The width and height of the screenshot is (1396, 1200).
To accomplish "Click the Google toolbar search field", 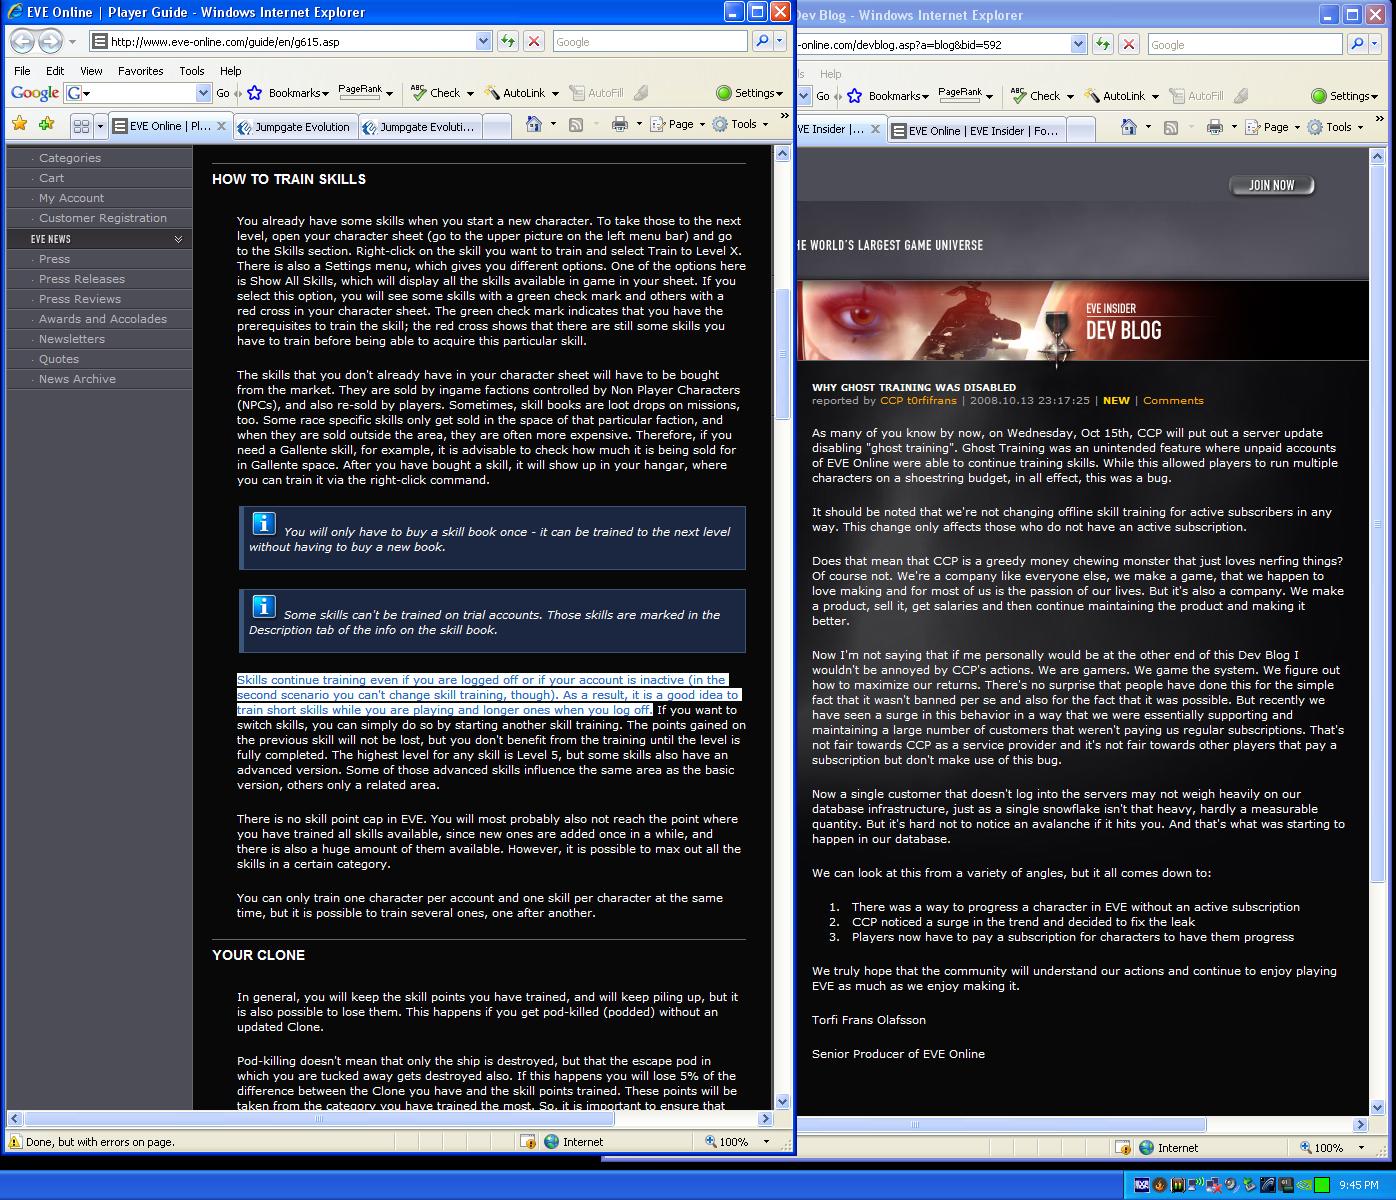I will click(138, 93).
